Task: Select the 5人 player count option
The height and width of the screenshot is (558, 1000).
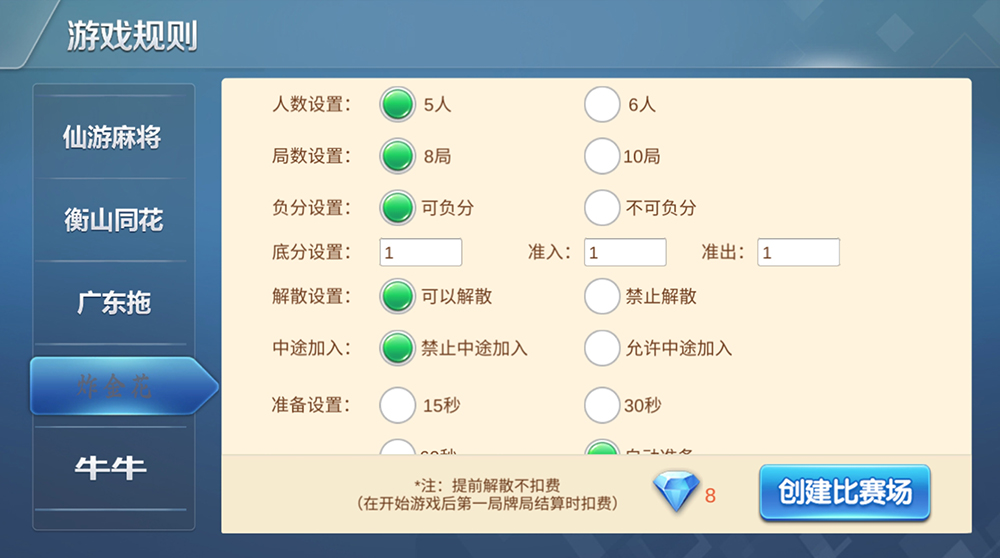Action: [x=398, y=104]
